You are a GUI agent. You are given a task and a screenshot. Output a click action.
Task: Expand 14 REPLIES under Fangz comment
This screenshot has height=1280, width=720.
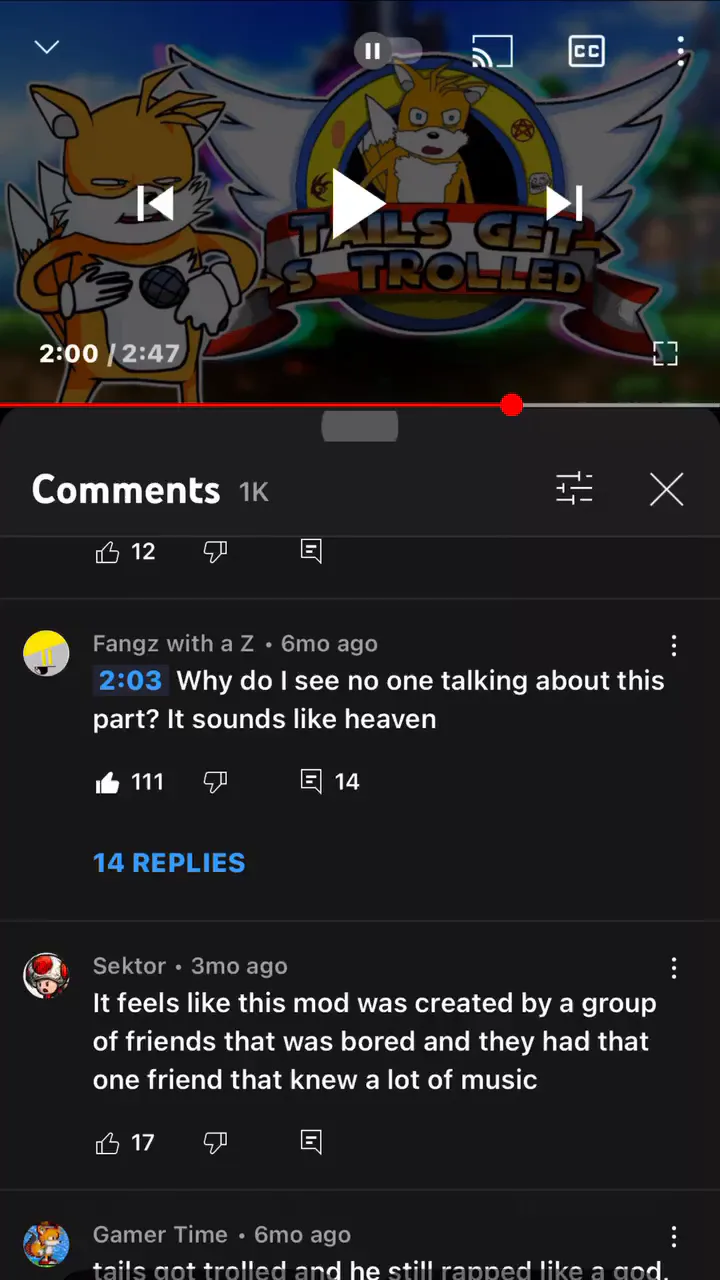[x=169, y=863]
